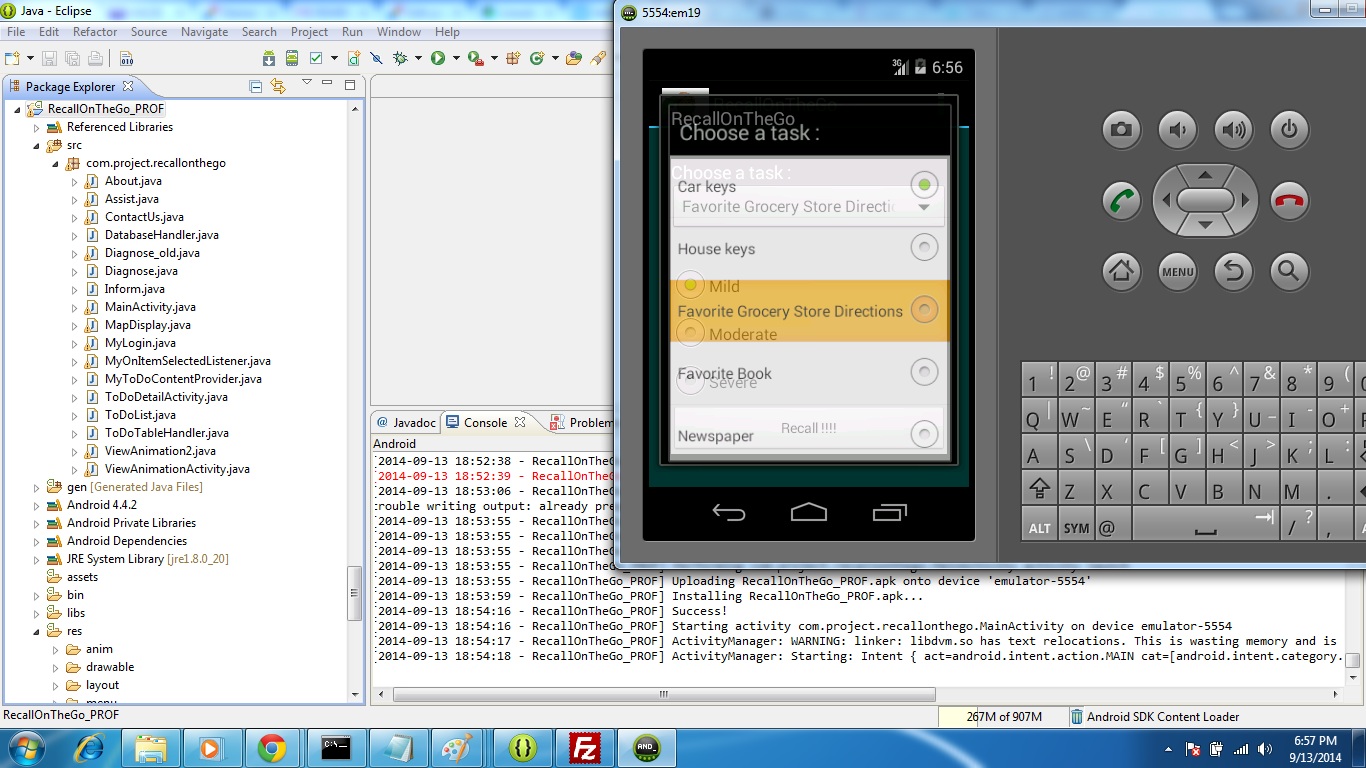This screenshot has width=1366, height=768.
Task: Select MapDisplay.java in Package Explorer
Action: [x=147, y=325]
